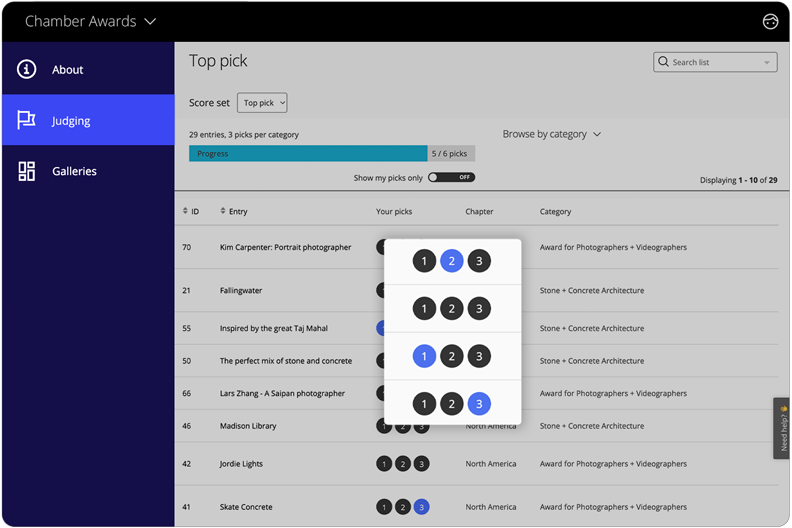This screenshot has height=528, width=792.
Task: Open the Skate Concrete entry
Action: coord(246,507)
